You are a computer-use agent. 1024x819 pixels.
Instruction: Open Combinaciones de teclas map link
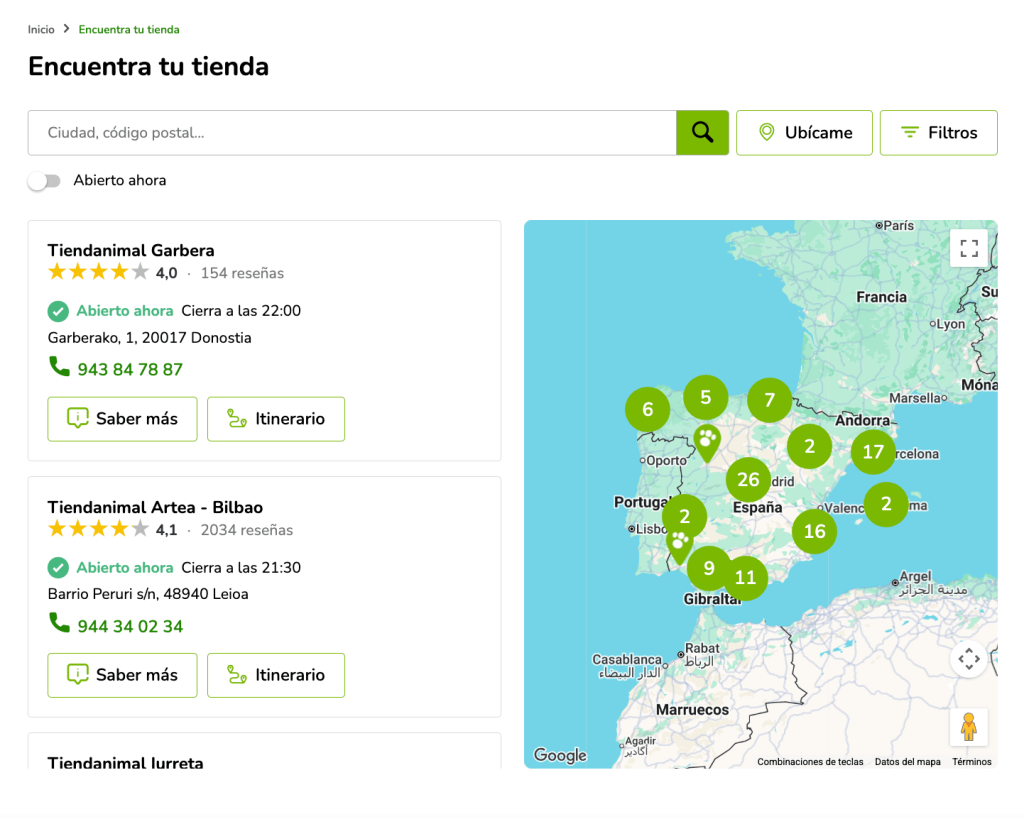tap(810, 762)
